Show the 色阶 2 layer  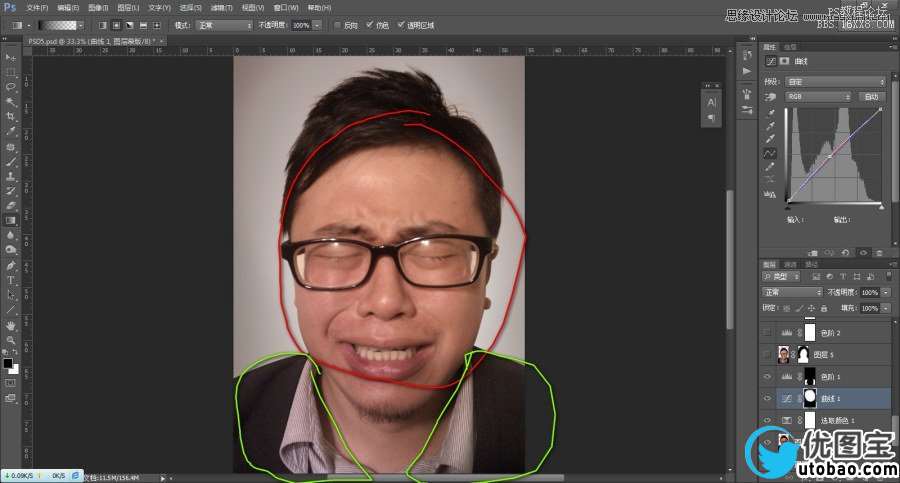click(x=767, y=333)
